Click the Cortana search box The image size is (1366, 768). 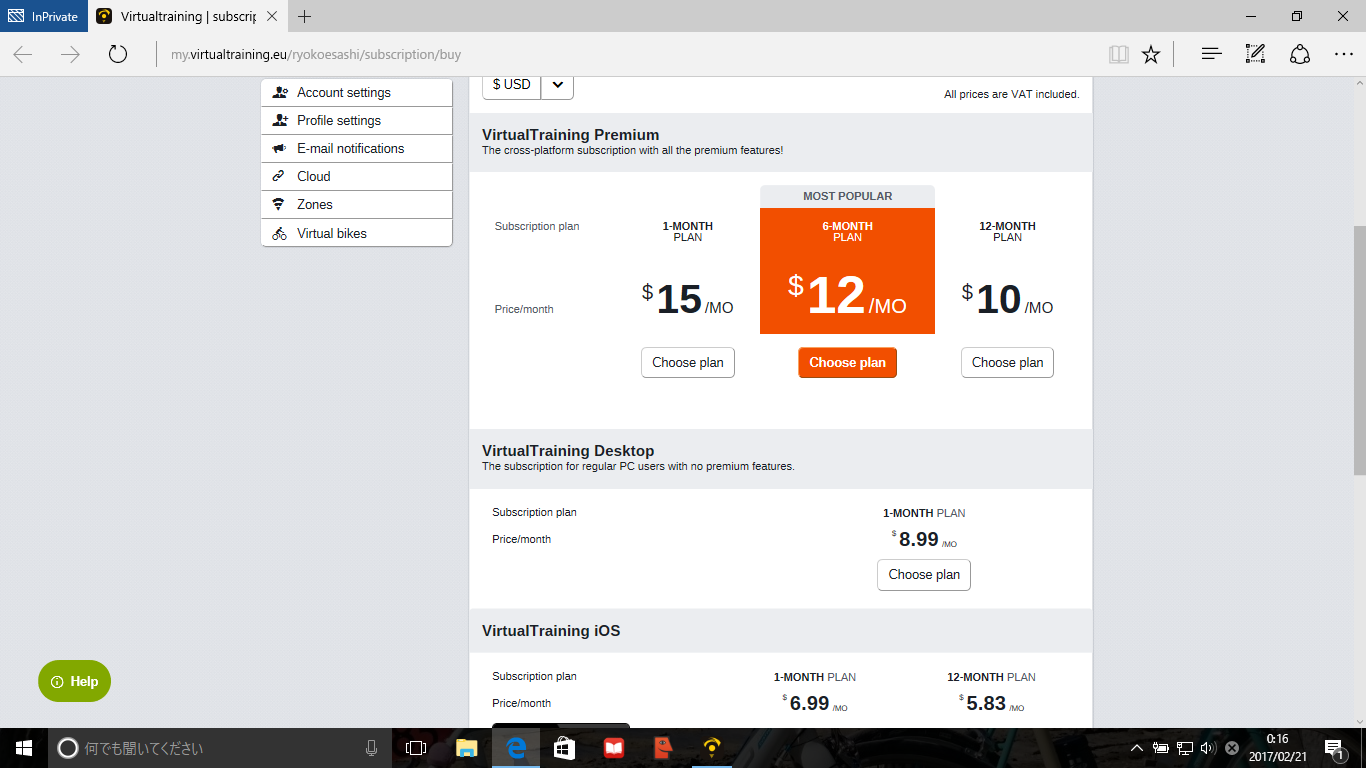(220, 747)
